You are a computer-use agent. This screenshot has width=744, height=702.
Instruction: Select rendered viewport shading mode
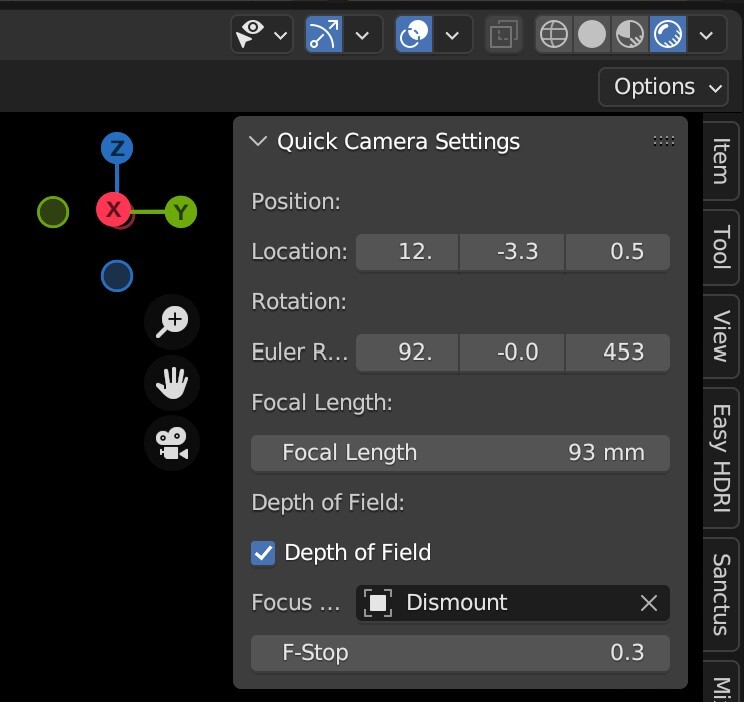coord(667,35)
